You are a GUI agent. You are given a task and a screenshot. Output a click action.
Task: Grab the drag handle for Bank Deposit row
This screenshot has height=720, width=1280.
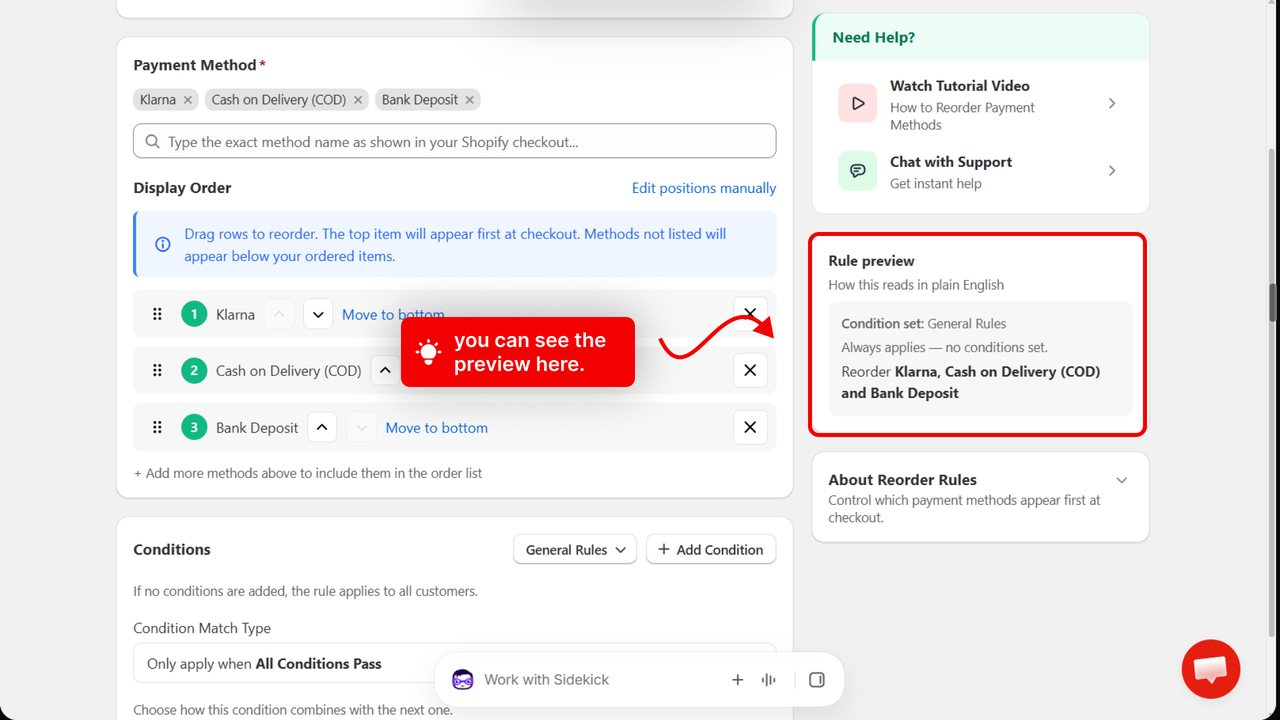click(157, 427)
